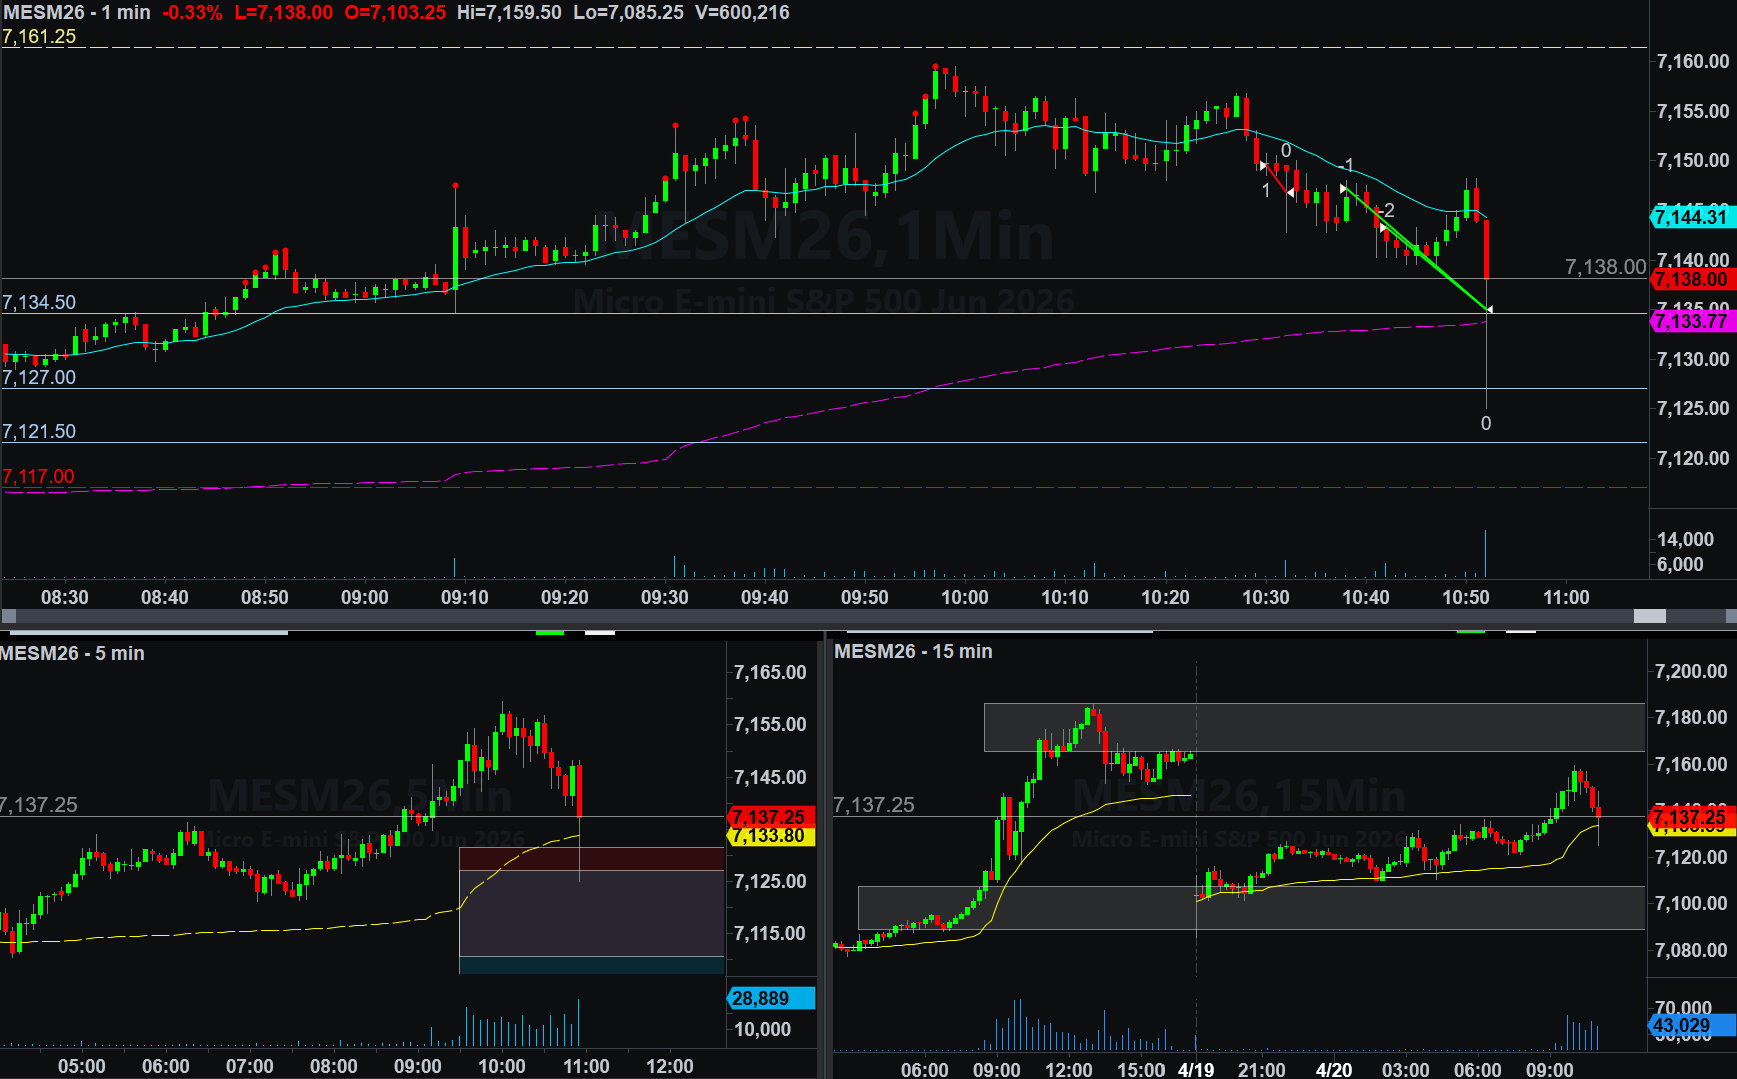This screenshot has height=1079, width=1737.
Task: Select the 7,134.50 horizontal level label
Action: (x=39, y=302)
